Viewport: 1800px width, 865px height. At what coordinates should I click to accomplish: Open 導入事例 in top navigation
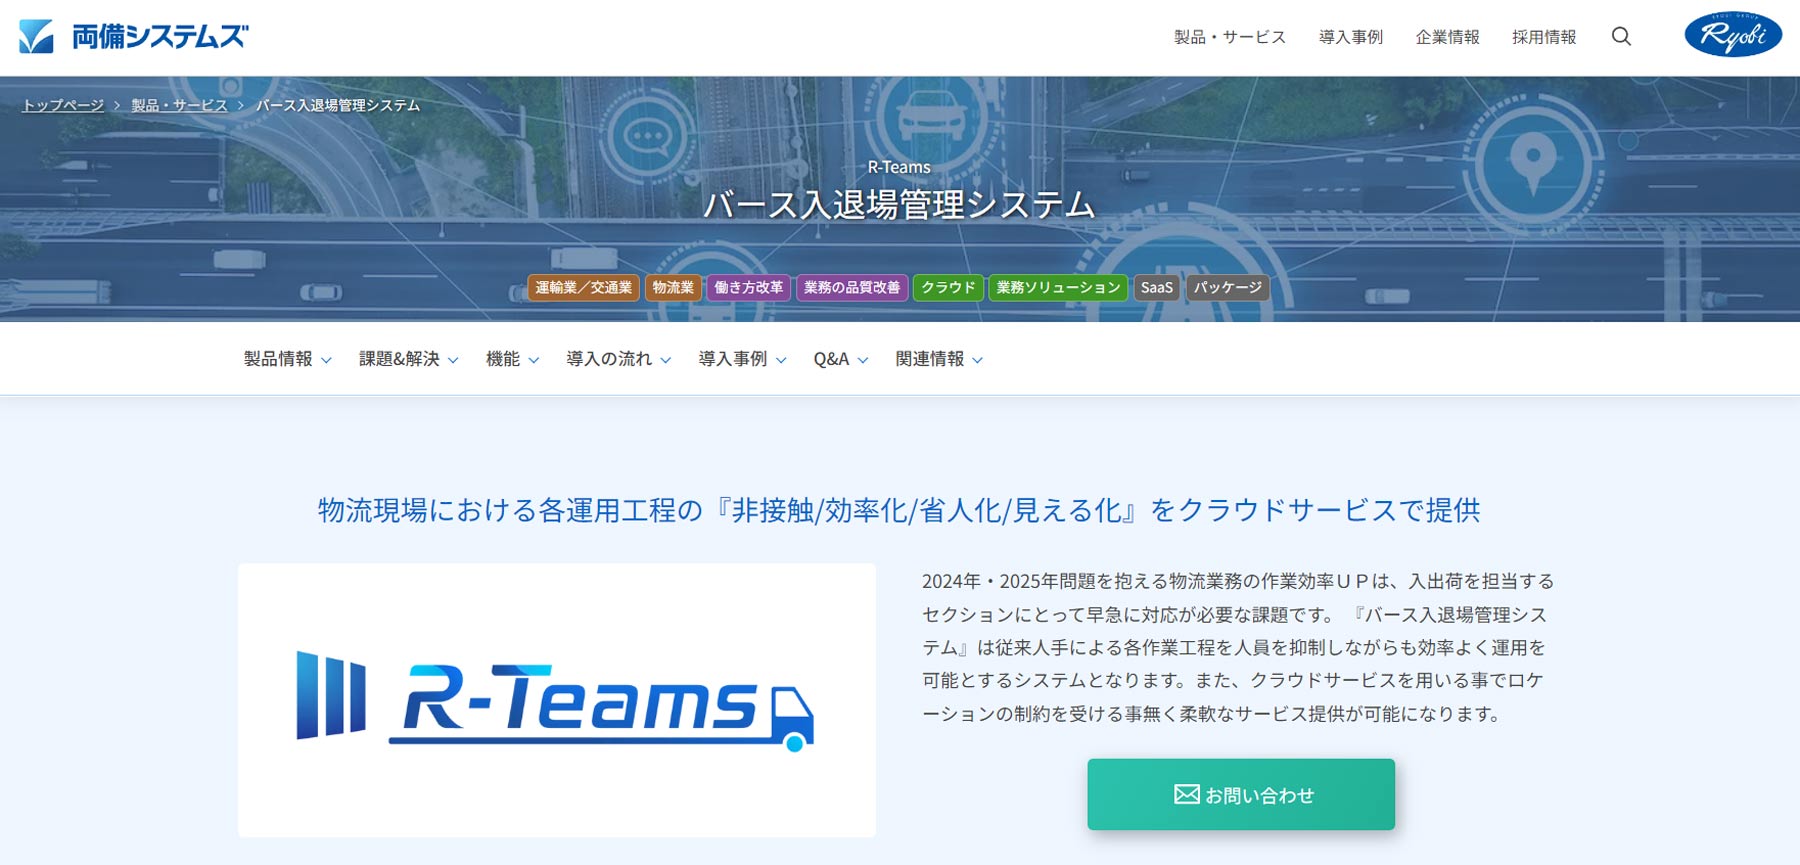point(1351,37)
